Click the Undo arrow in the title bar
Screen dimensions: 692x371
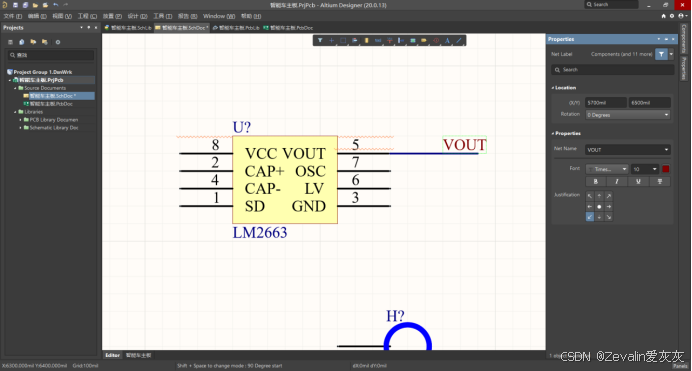pos(56,5)
